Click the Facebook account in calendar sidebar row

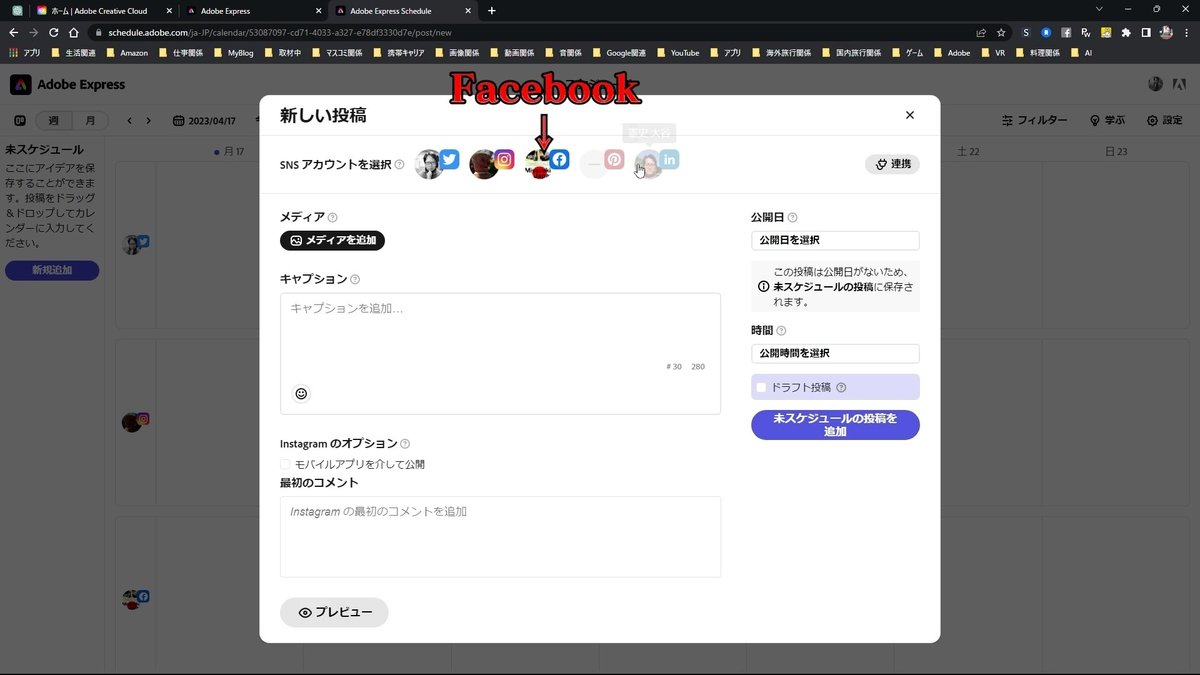(x=135, y=599)
